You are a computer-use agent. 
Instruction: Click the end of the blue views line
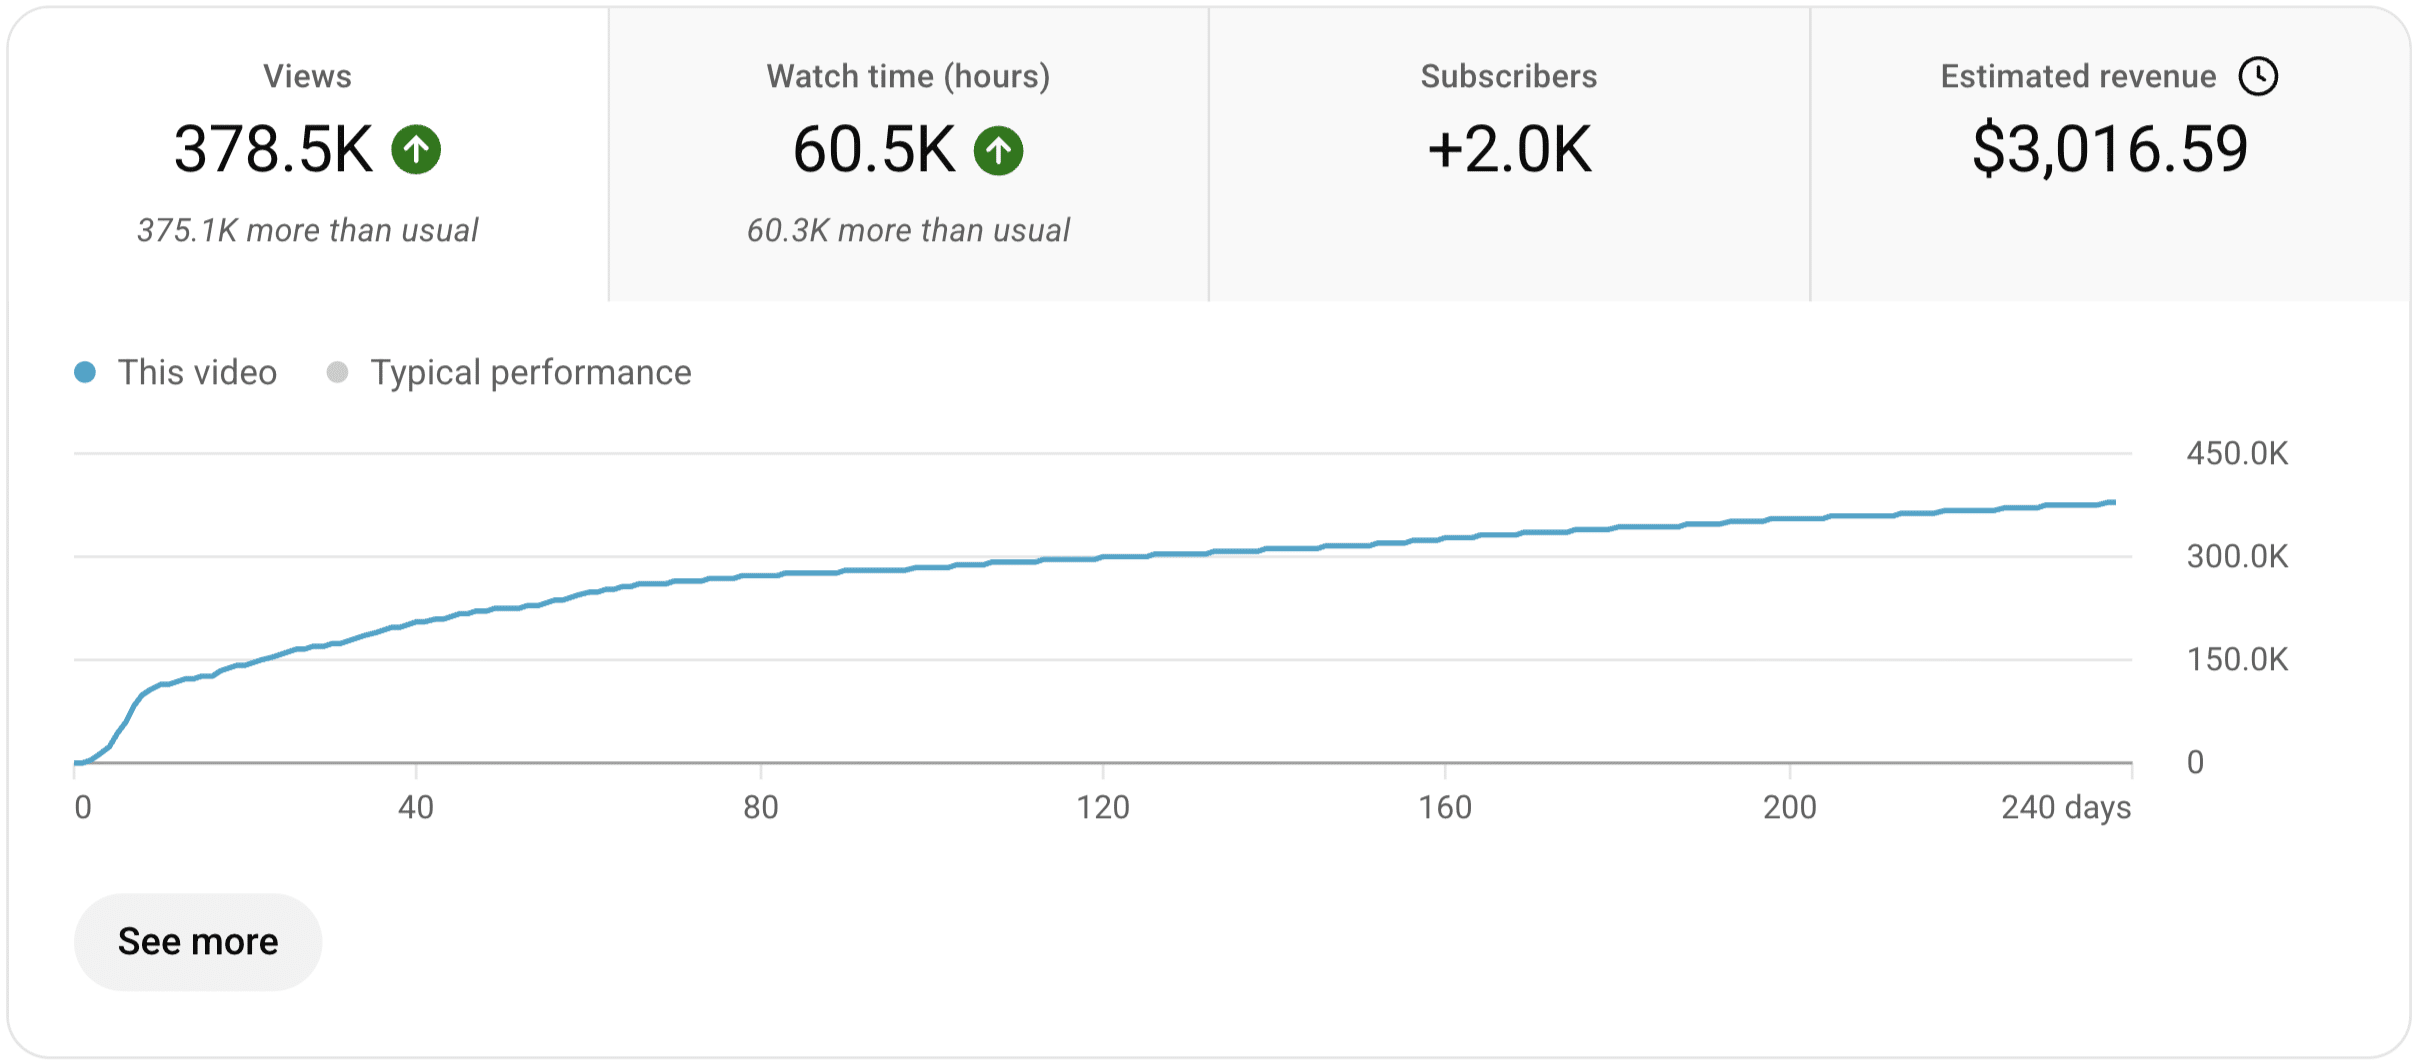click(2112, 502)
